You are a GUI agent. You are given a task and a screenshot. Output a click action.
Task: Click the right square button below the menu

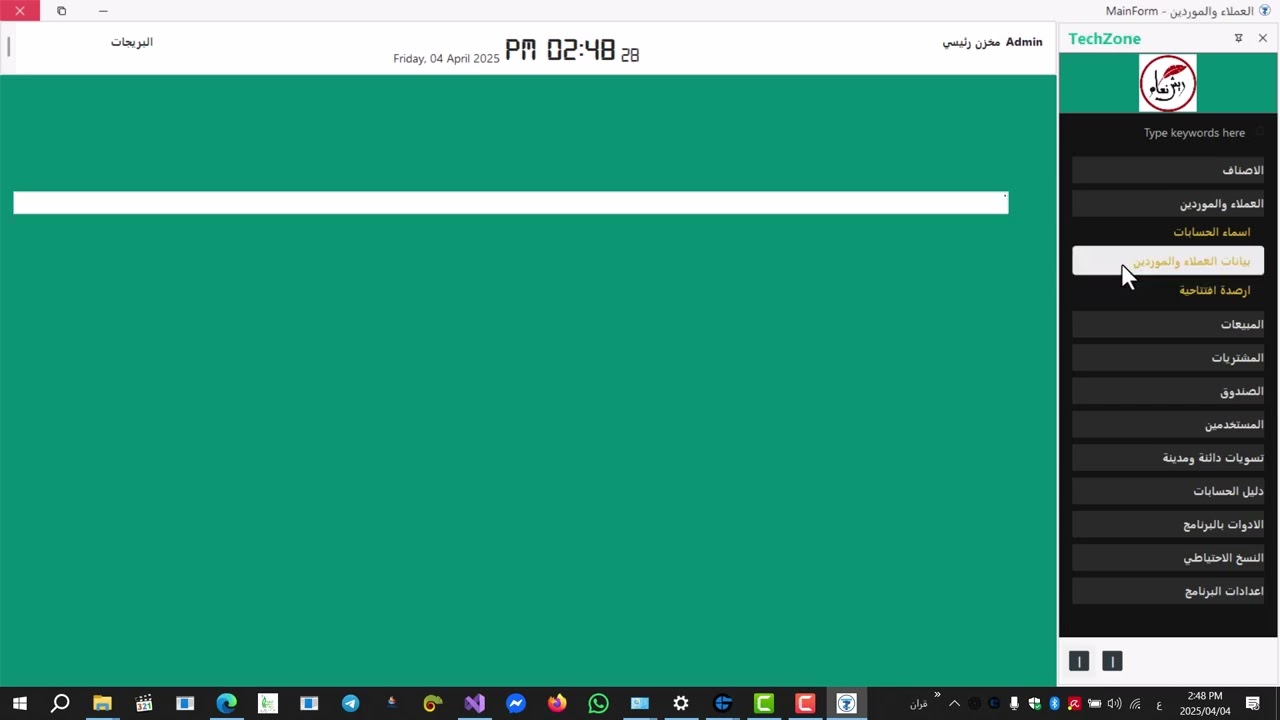click(1112, 661)
